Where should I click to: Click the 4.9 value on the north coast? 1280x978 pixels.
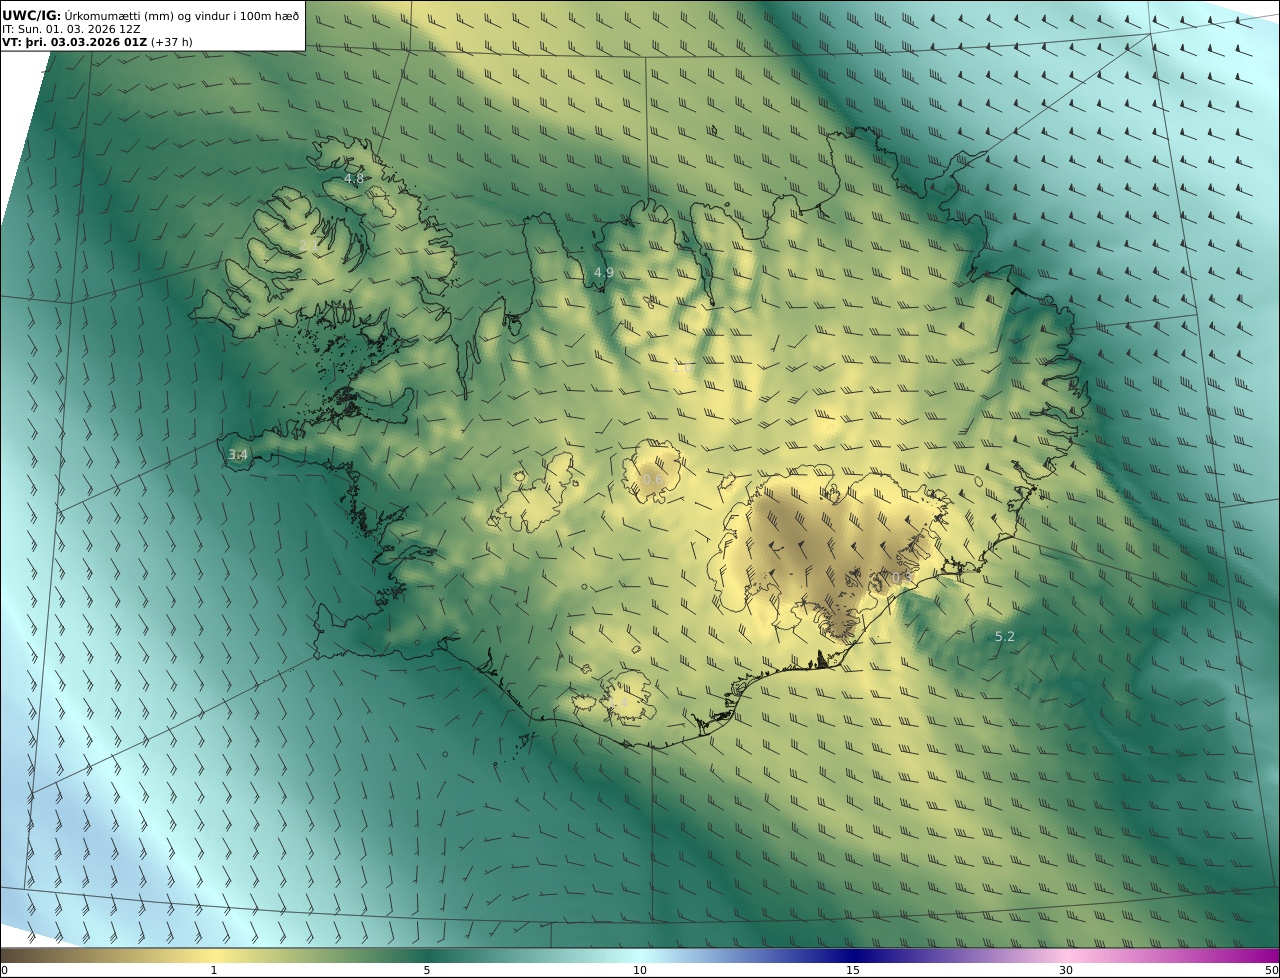(604, 273)
